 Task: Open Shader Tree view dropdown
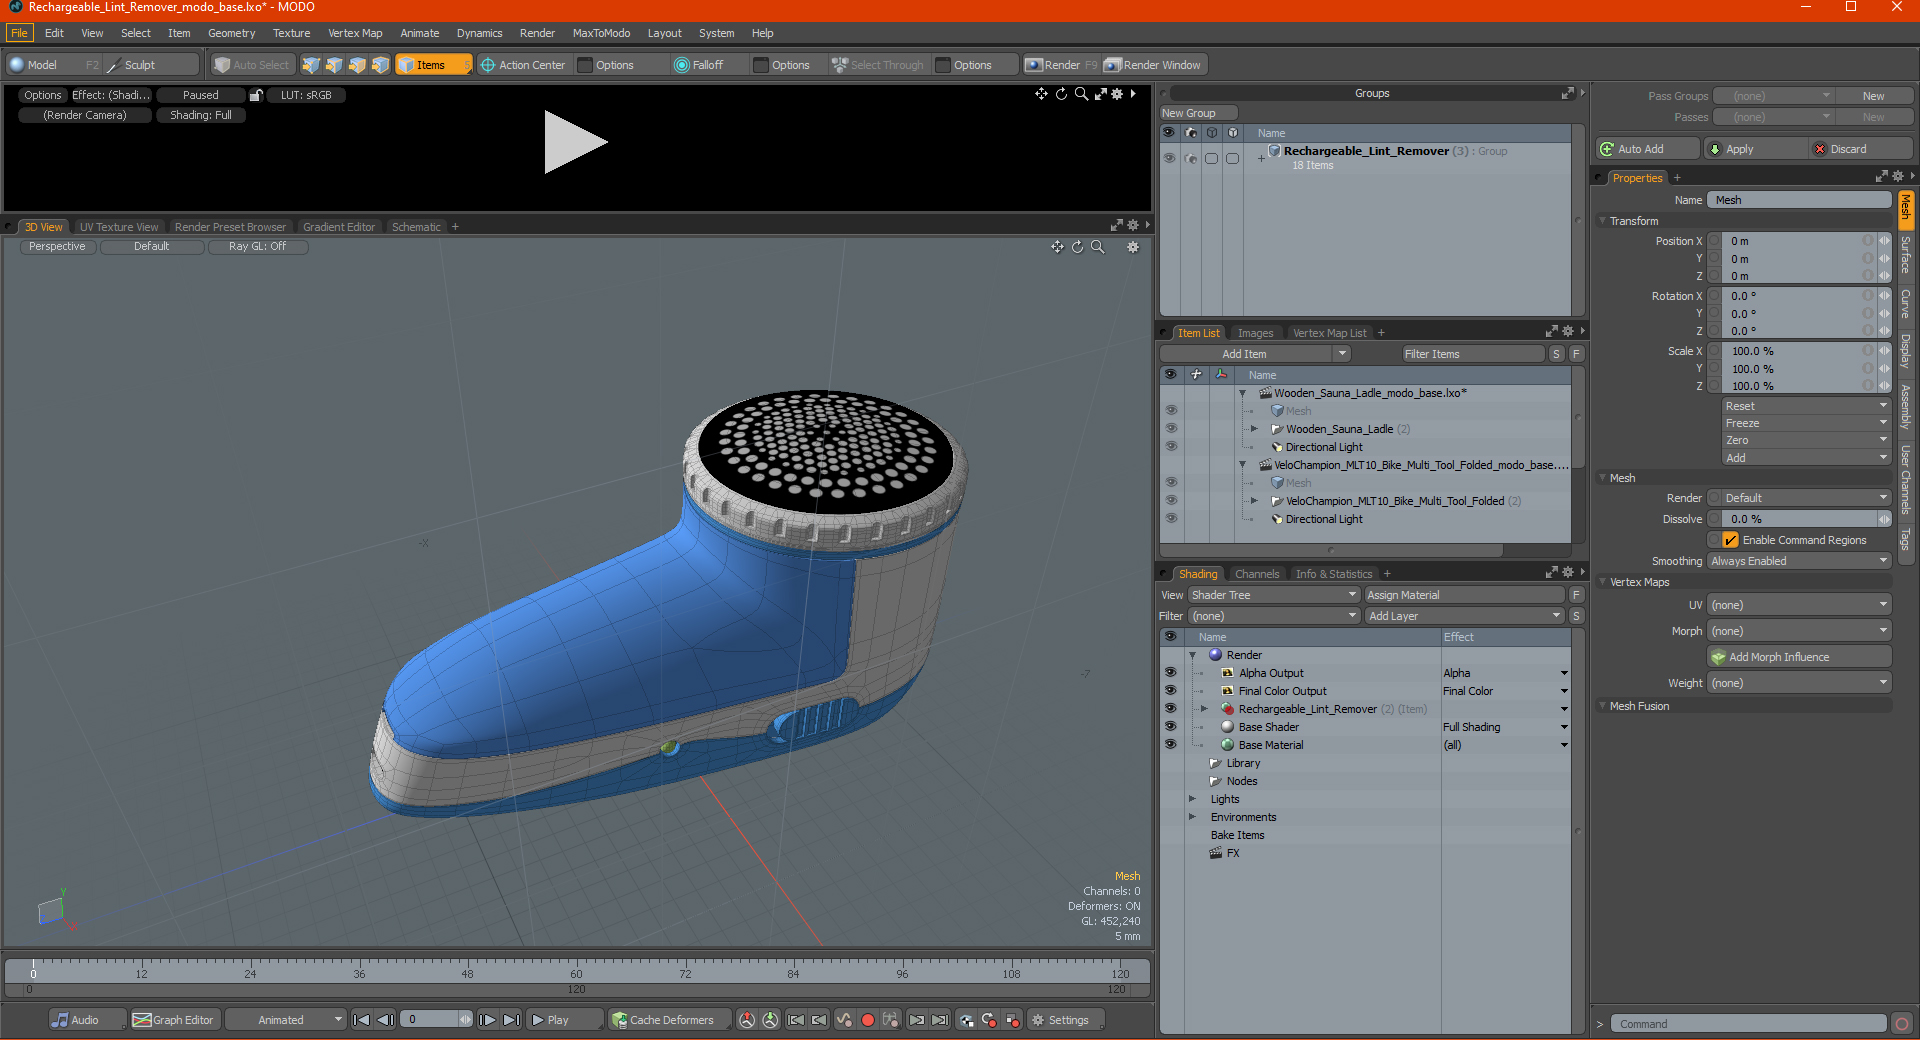tap(1274, 595)
